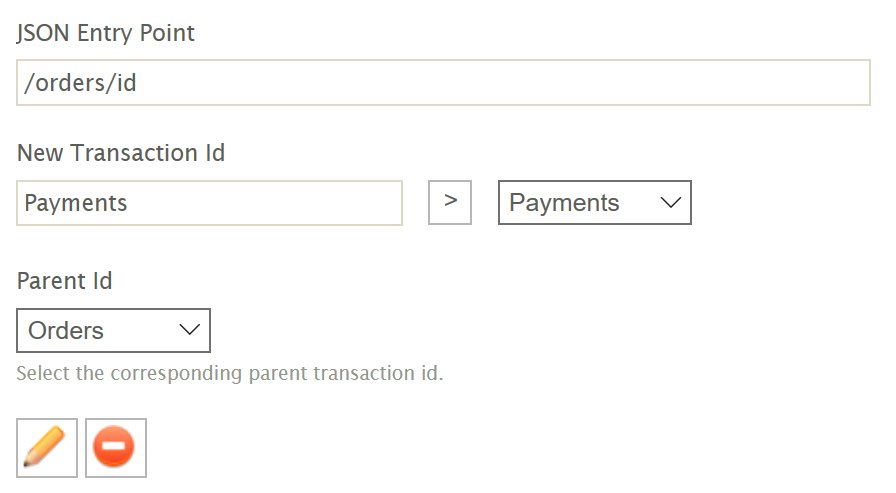Place cursor in the /orders/id text
896x493 pixels.
(x=80, y=83)
